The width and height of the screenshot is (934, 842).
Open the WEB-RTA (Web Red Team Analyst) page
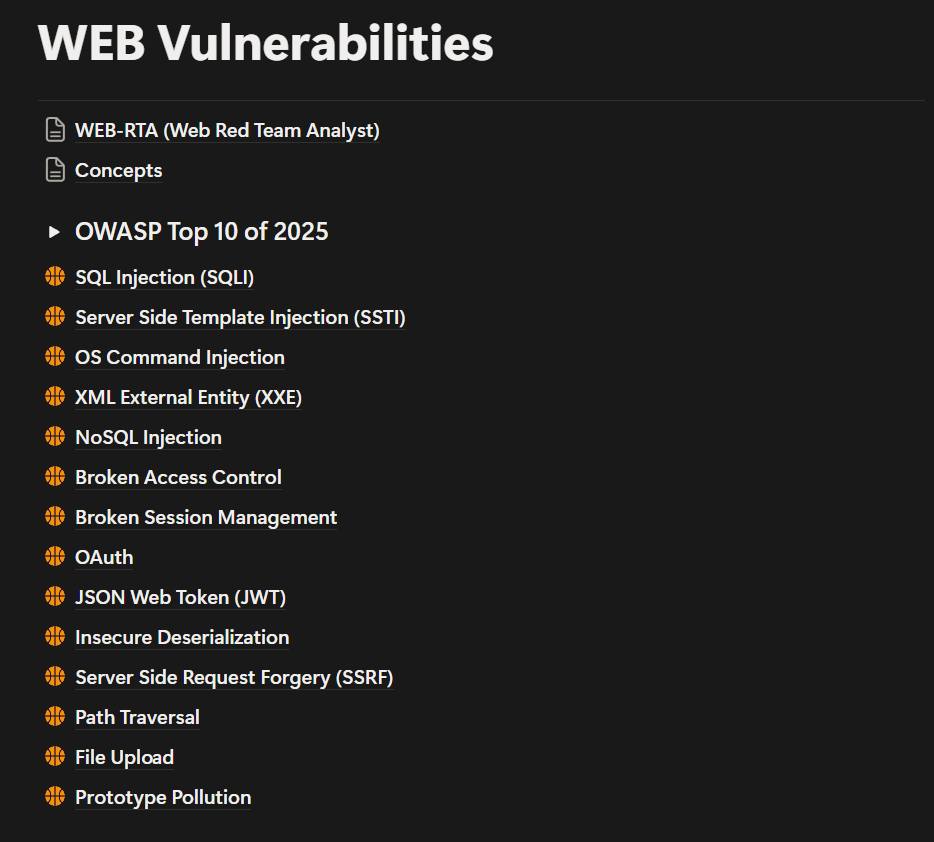[227, 130]
